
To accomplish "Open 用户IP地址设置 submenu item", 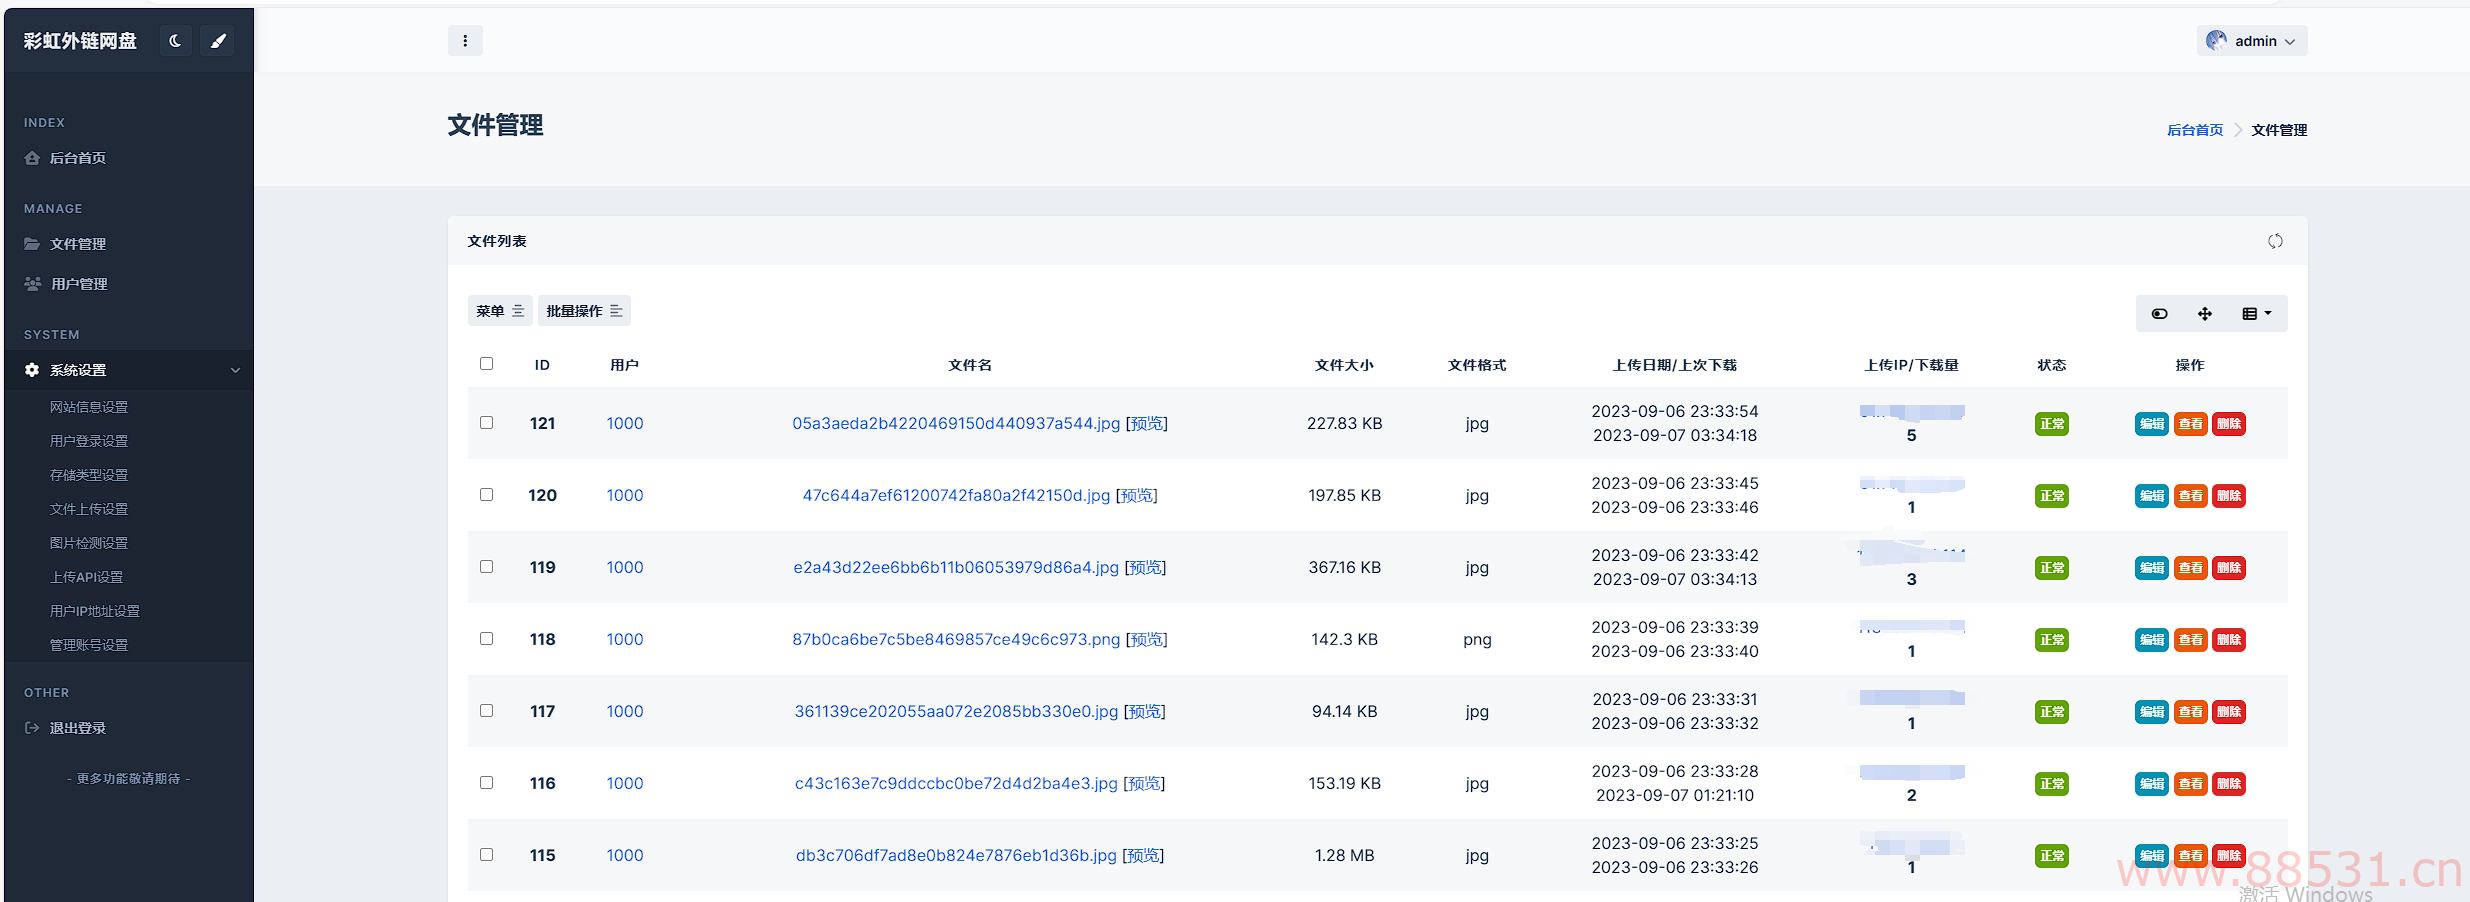I will 95,611.
